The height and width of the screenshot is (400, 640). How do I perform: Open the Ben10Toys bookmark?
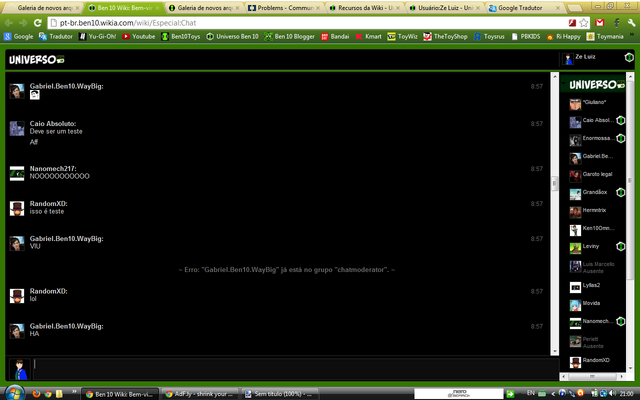coord(181,36)
